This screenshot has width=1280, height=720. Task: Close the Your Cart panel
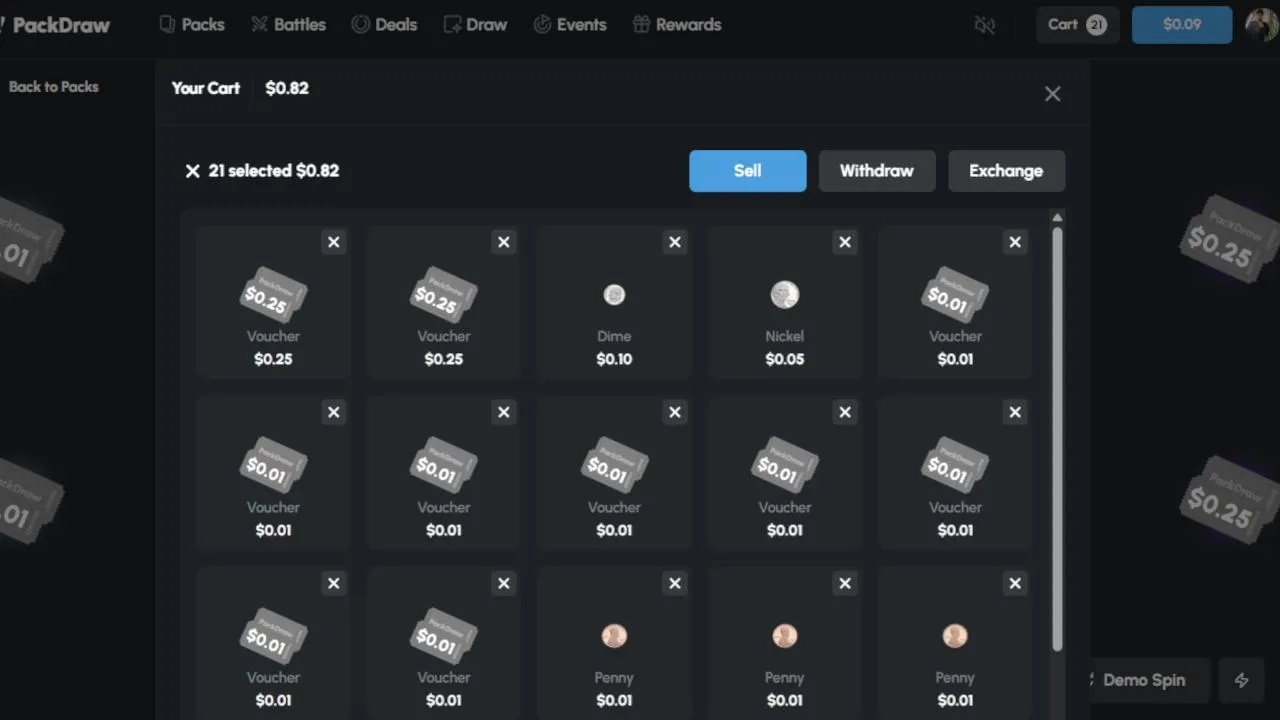pos(1052,94)
